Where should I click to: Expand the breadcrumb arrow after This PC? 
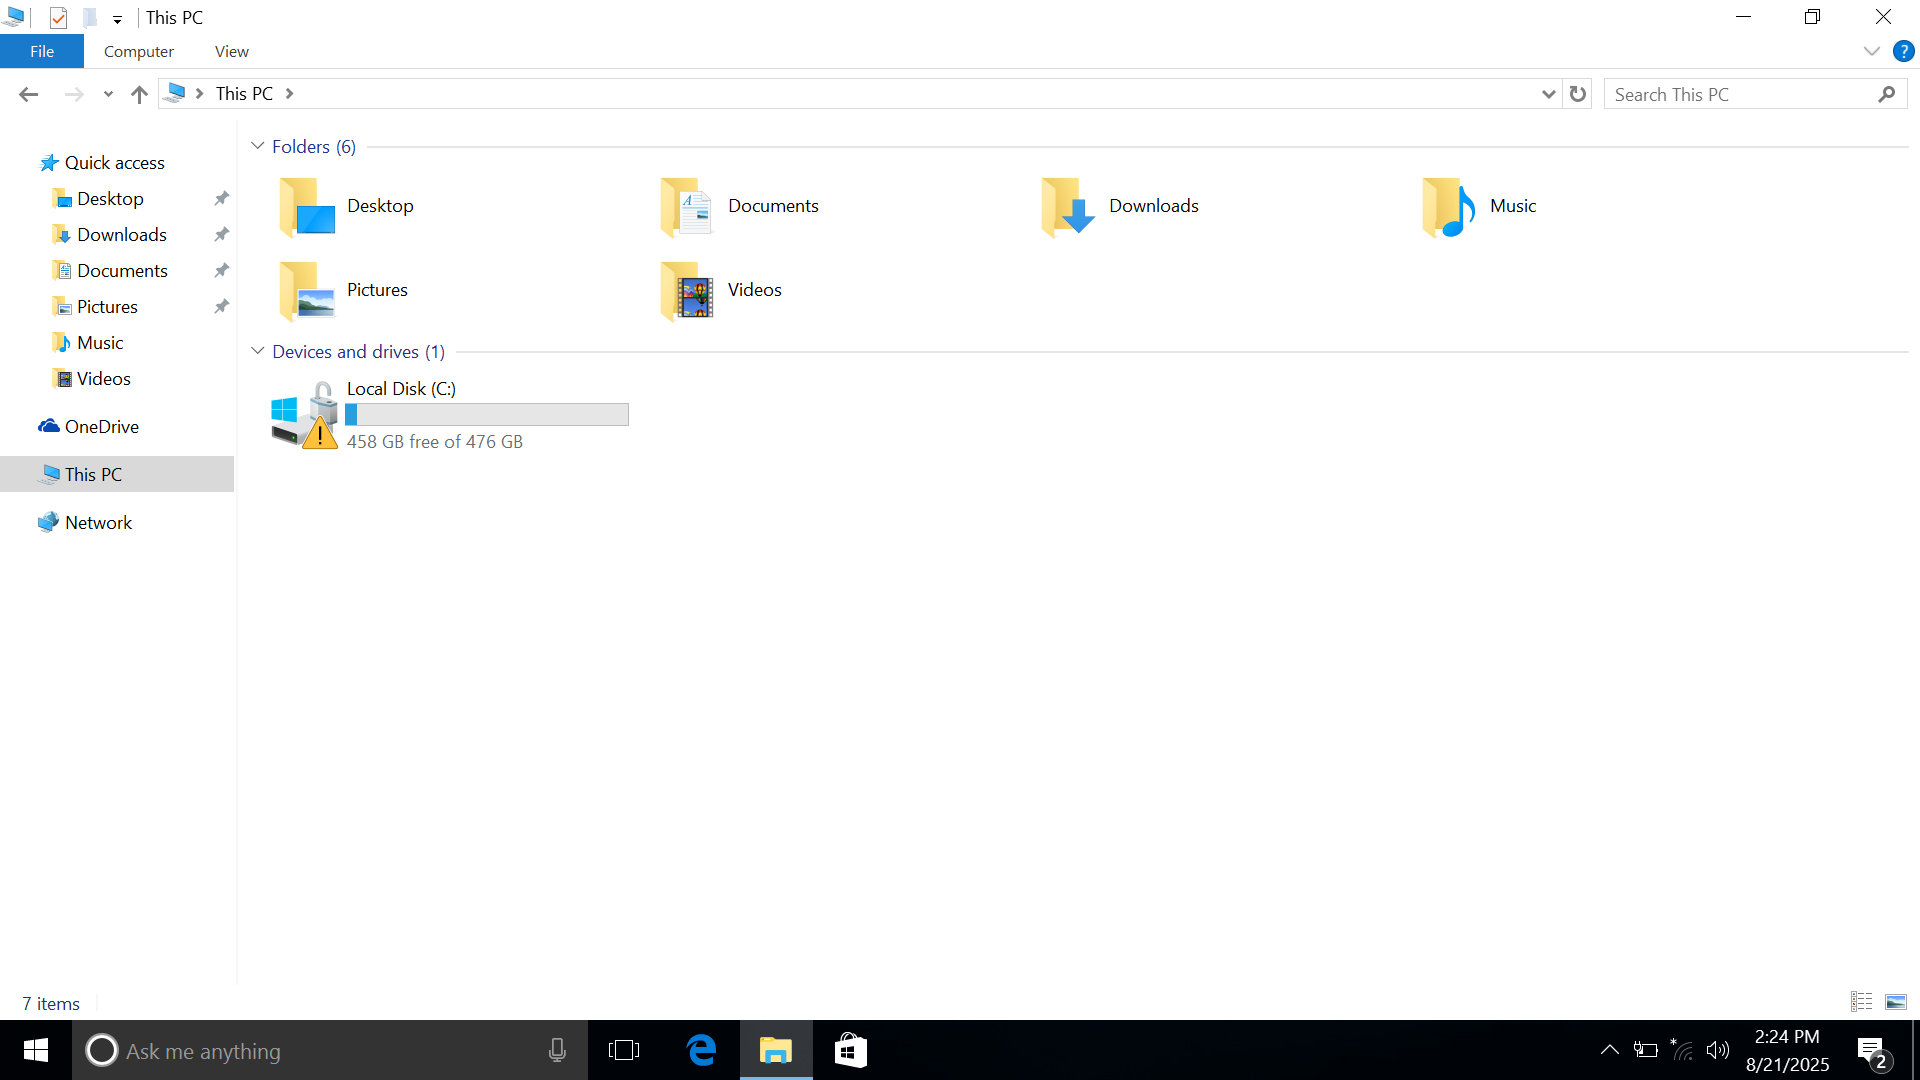(289, 93)
